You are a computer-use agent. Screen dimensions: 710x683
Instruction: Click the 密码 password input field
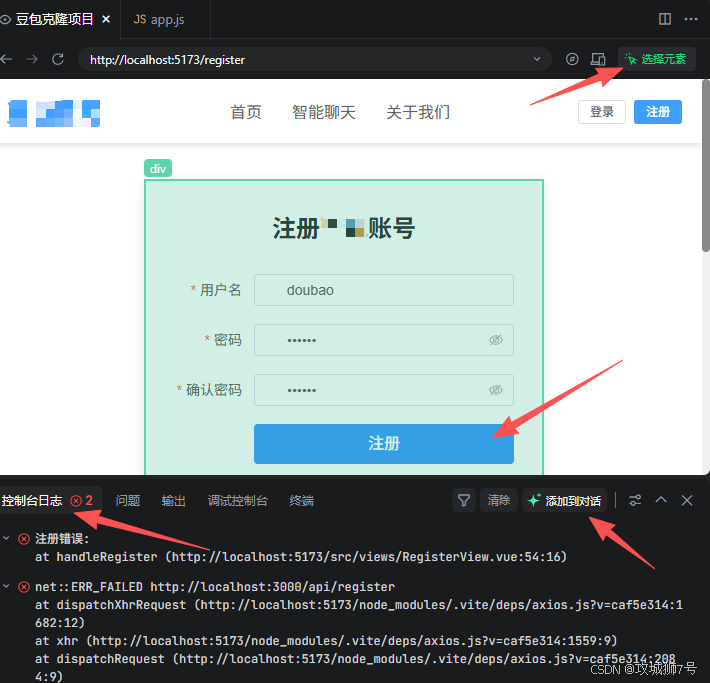(x=384, y=340)
